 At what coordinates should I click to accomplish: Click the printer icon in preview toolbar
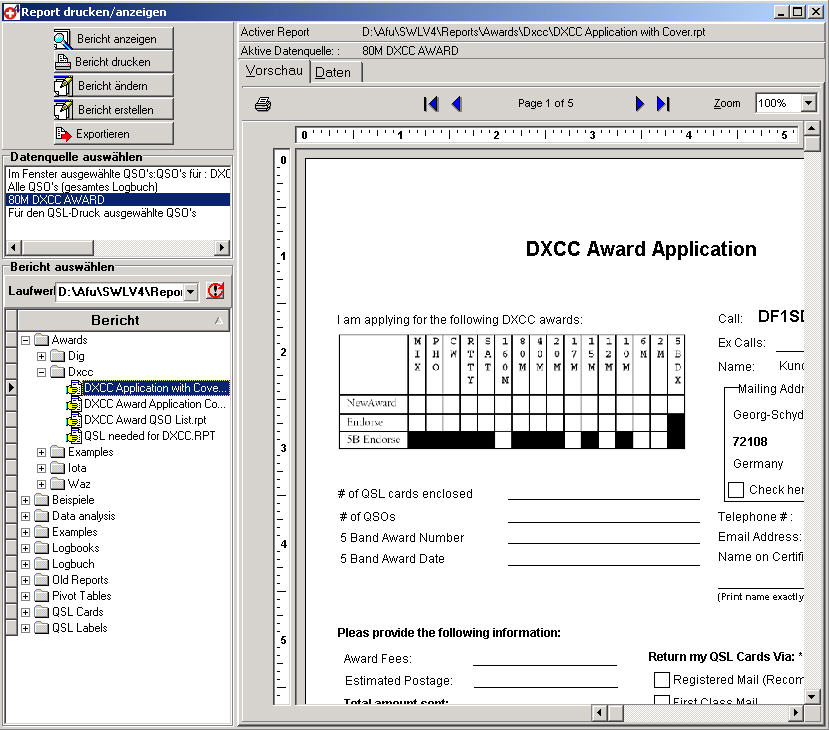click(263, 104)
